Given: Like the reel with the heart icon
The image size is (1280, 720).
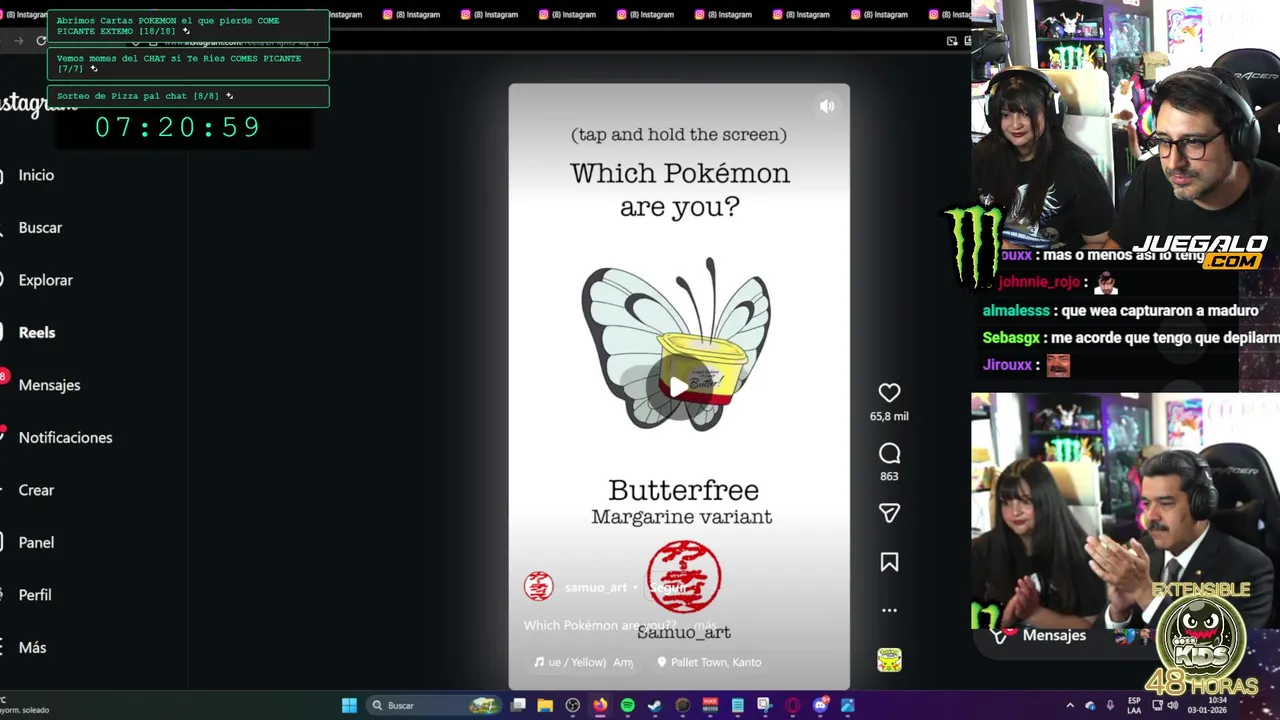Looking at the screenshot, I should click(x=889, y=393).
